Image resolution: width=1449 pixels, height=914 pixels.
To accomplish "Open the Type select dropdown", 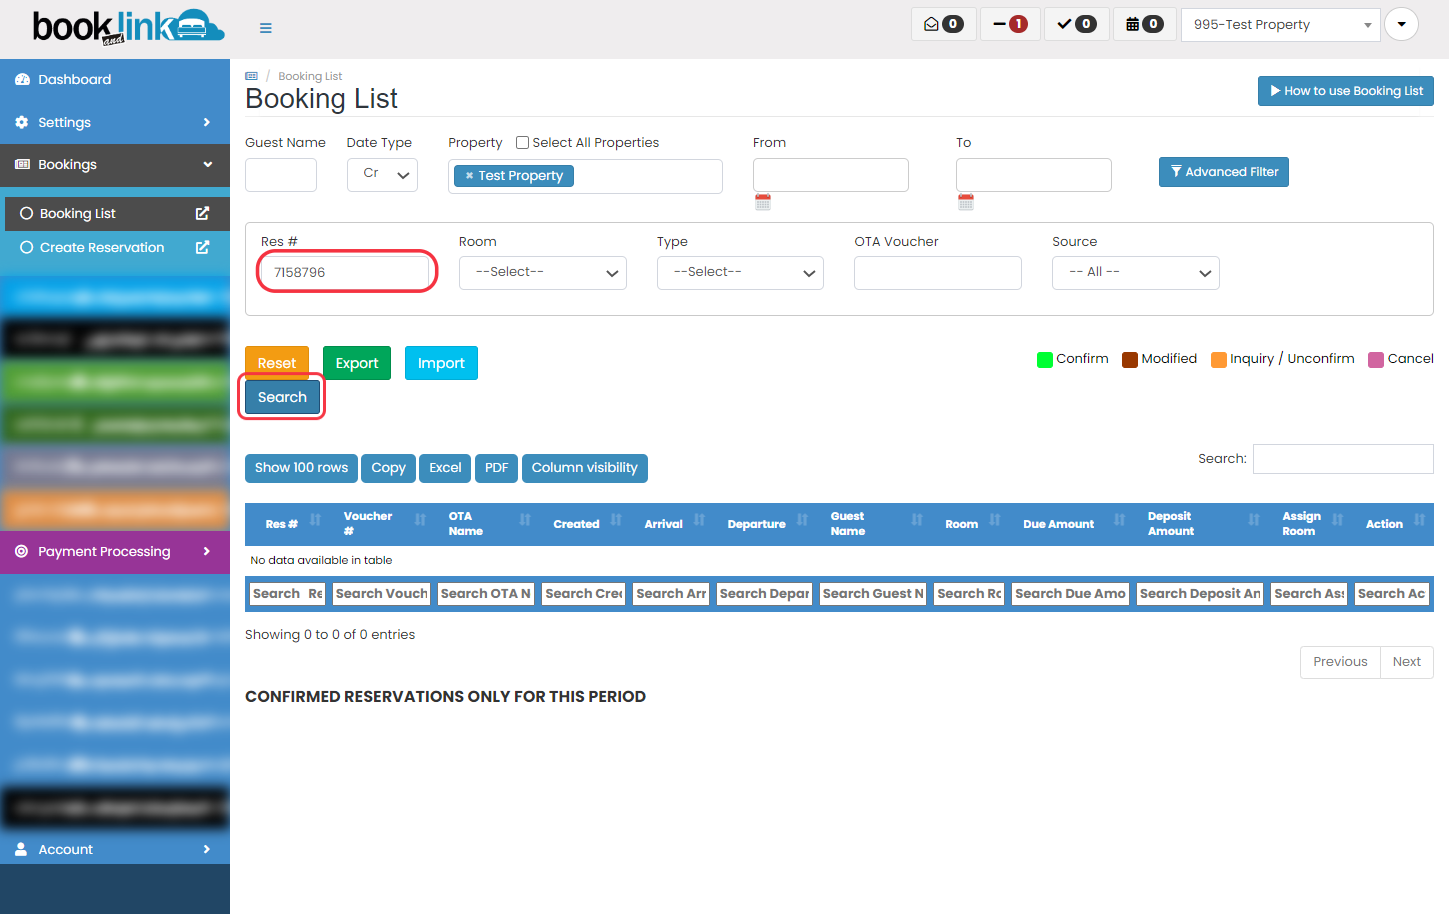I will point(740,273).
